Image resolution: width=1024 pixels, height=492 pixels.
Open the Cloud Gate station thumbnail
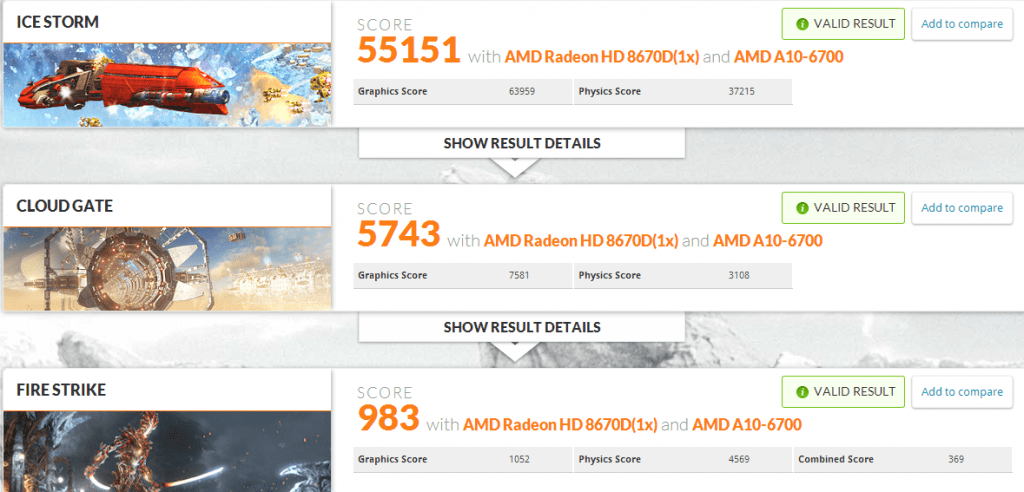[x=167, y=269]
